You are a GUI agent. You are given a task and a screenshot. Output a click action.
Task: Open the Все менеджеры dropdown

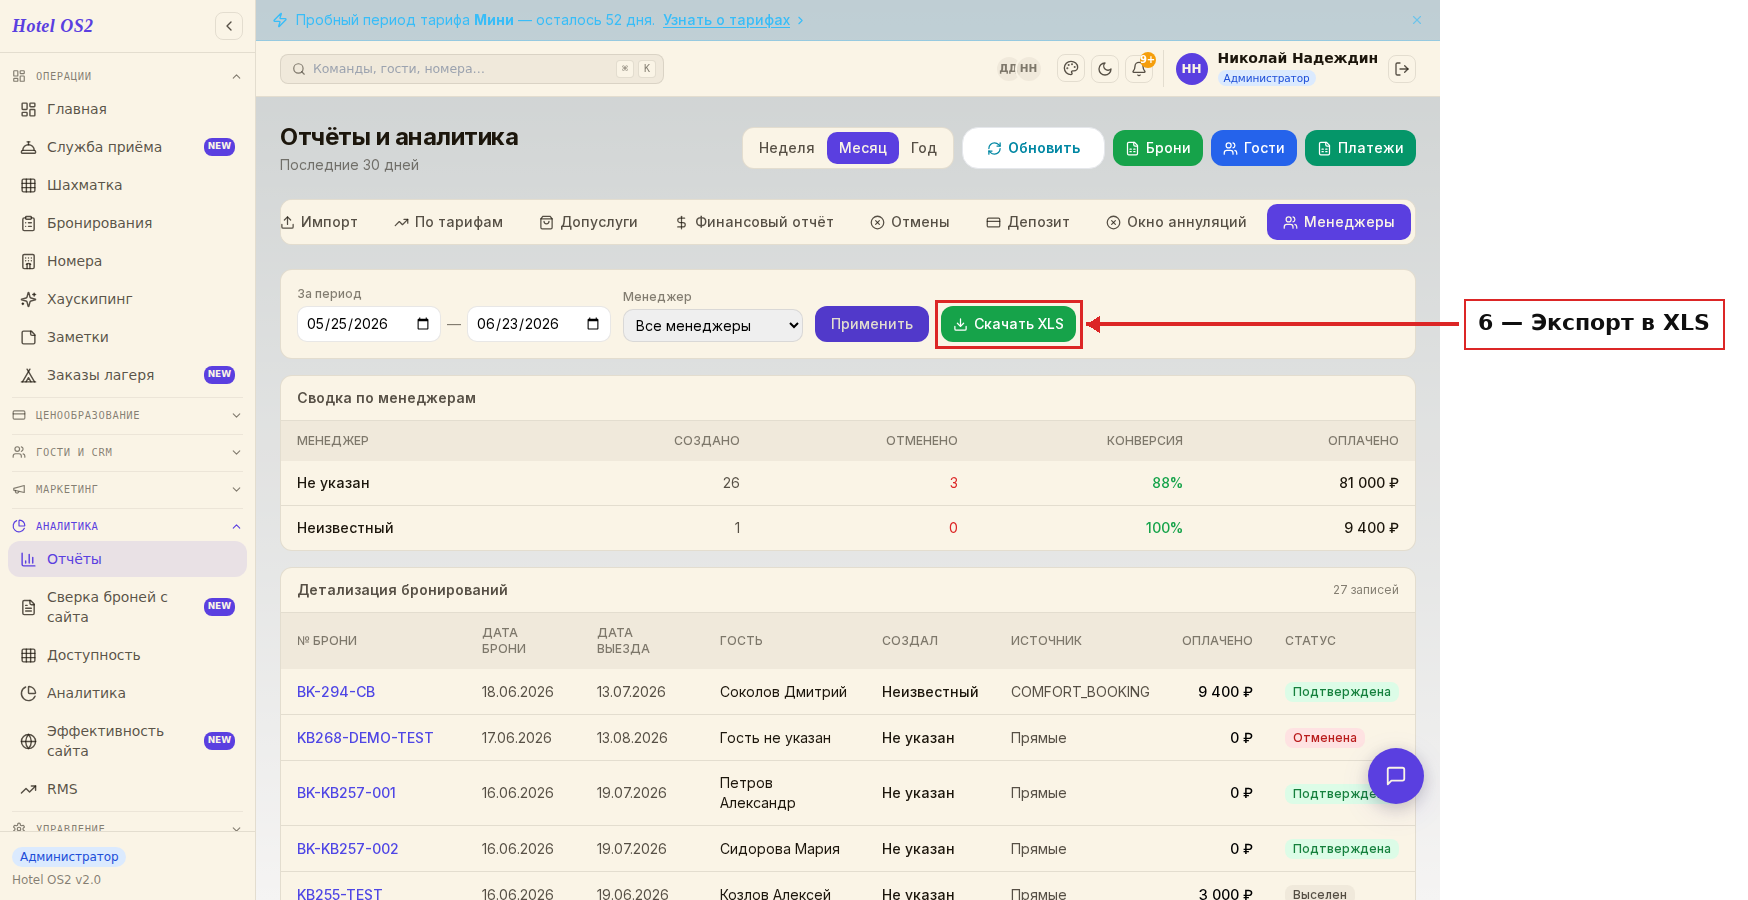point(713,325)
